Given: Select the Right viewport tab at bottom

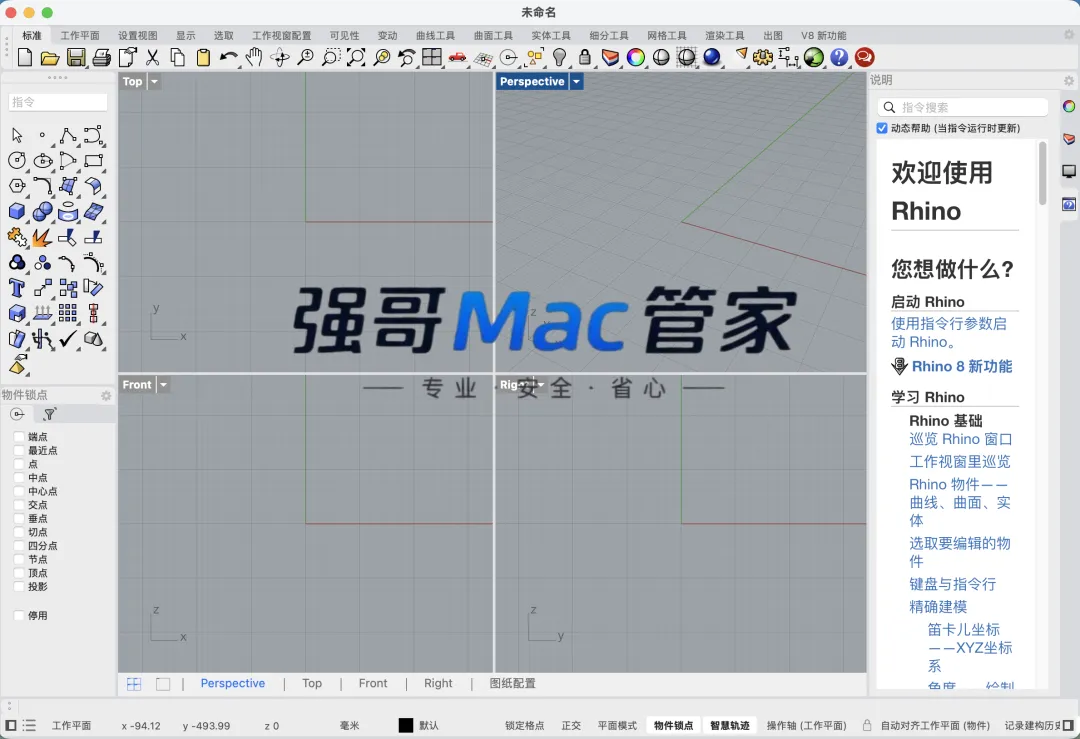Looking at the screenshot, I should pyautogui.click(x=438, y=683).
